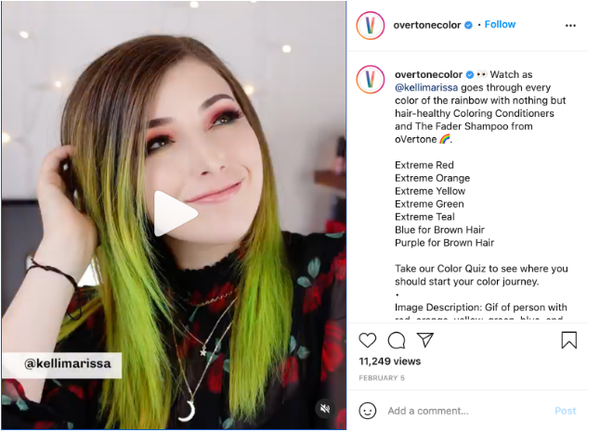Viewport: 600px width, 432px height.
Task: Click the verified badge next to header username
Action: coord(468,25)
